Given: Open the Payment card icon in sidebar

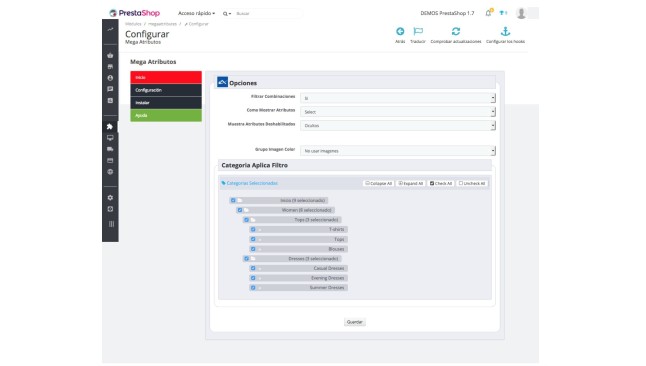Looking at the screenshot, I should (x=110, y=160).
